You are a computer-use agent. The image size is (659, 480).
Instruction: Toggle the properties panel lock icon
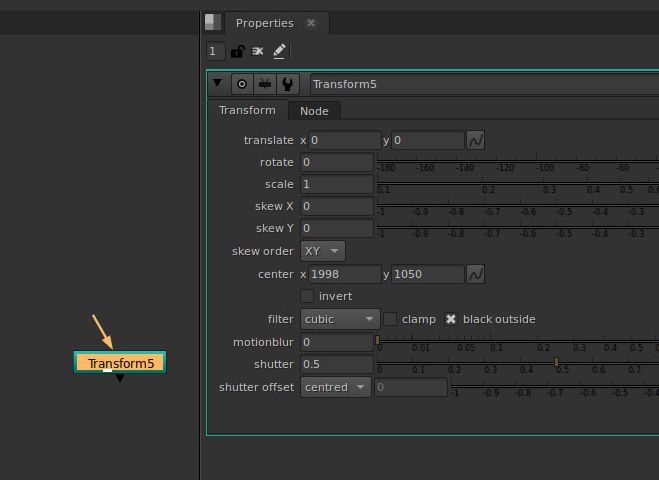click(237, 51)
